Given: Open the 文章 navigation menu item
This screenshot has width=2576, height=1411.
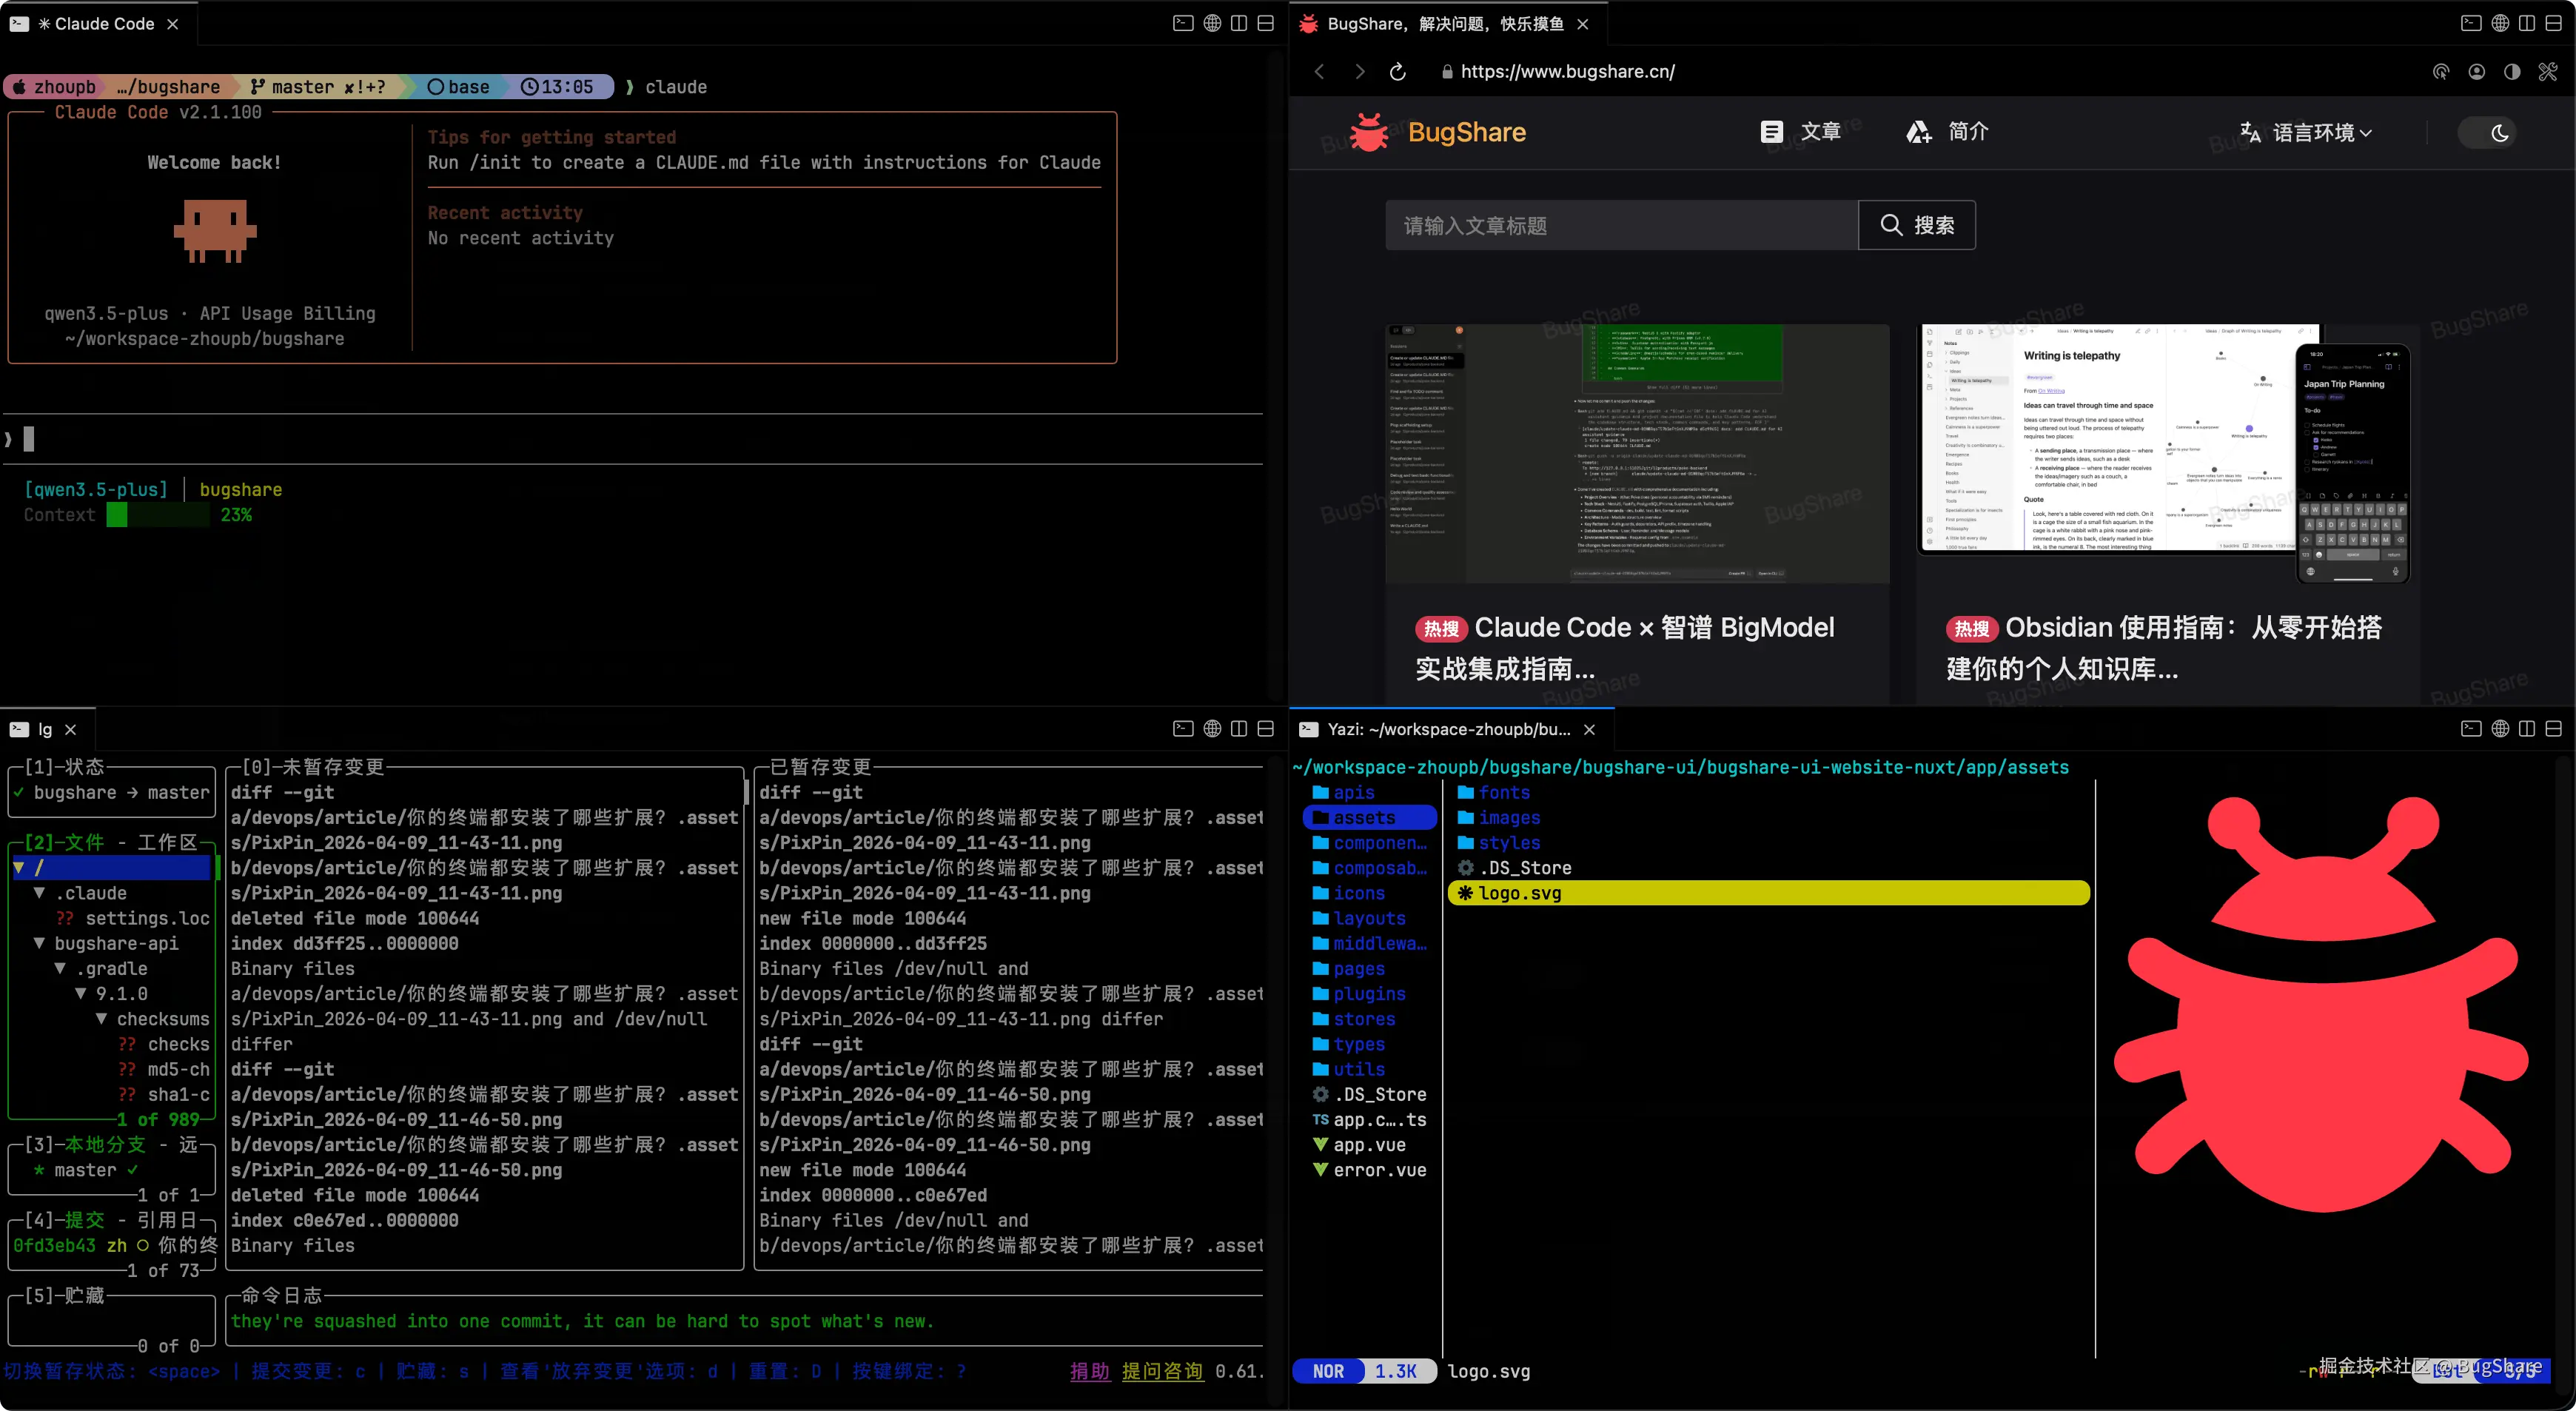Looking at the screenshot, I should point(1800,132).
